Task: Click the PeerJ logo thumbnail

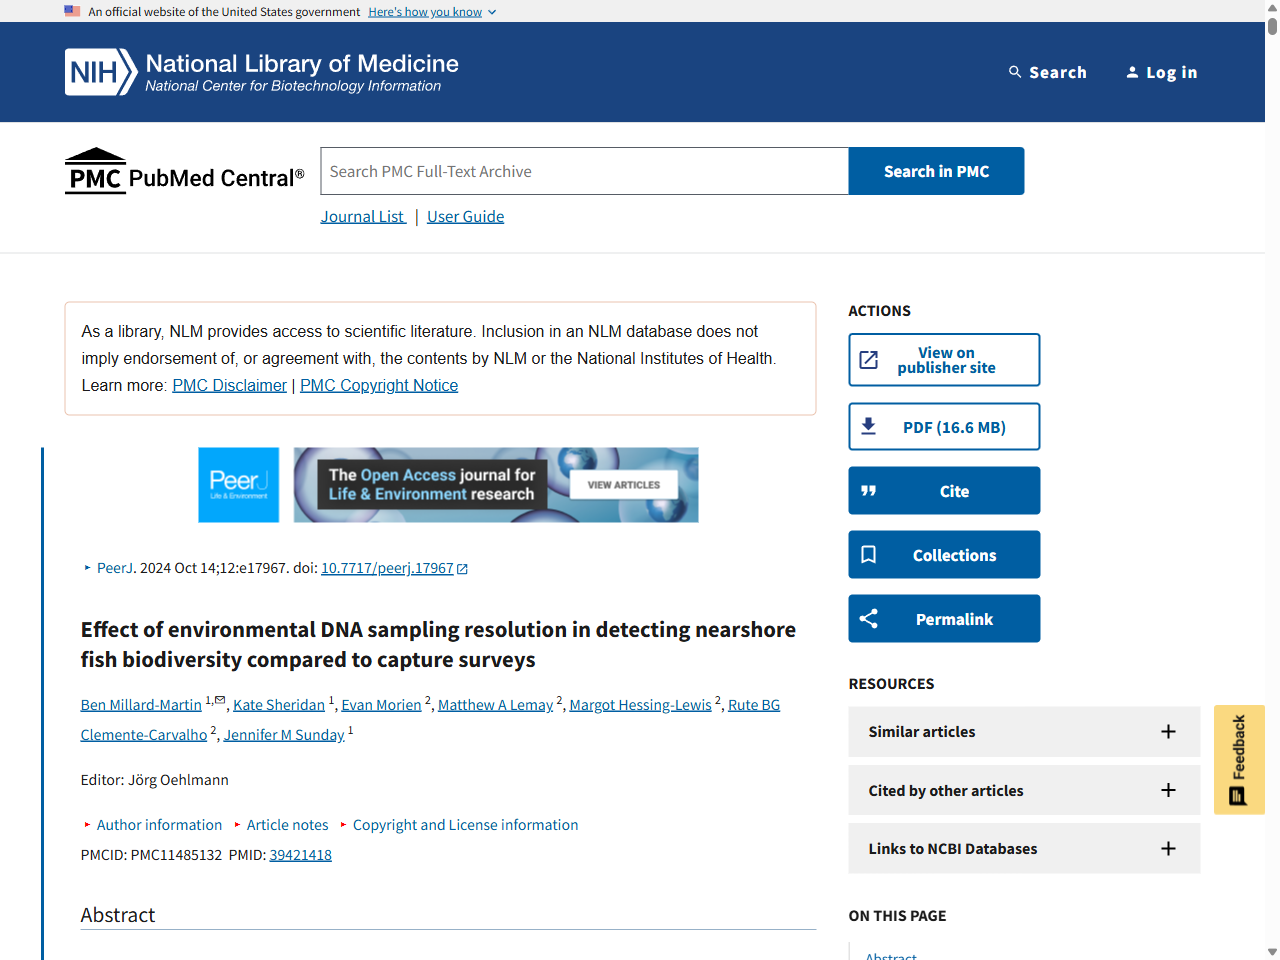Action: (239, 485)
